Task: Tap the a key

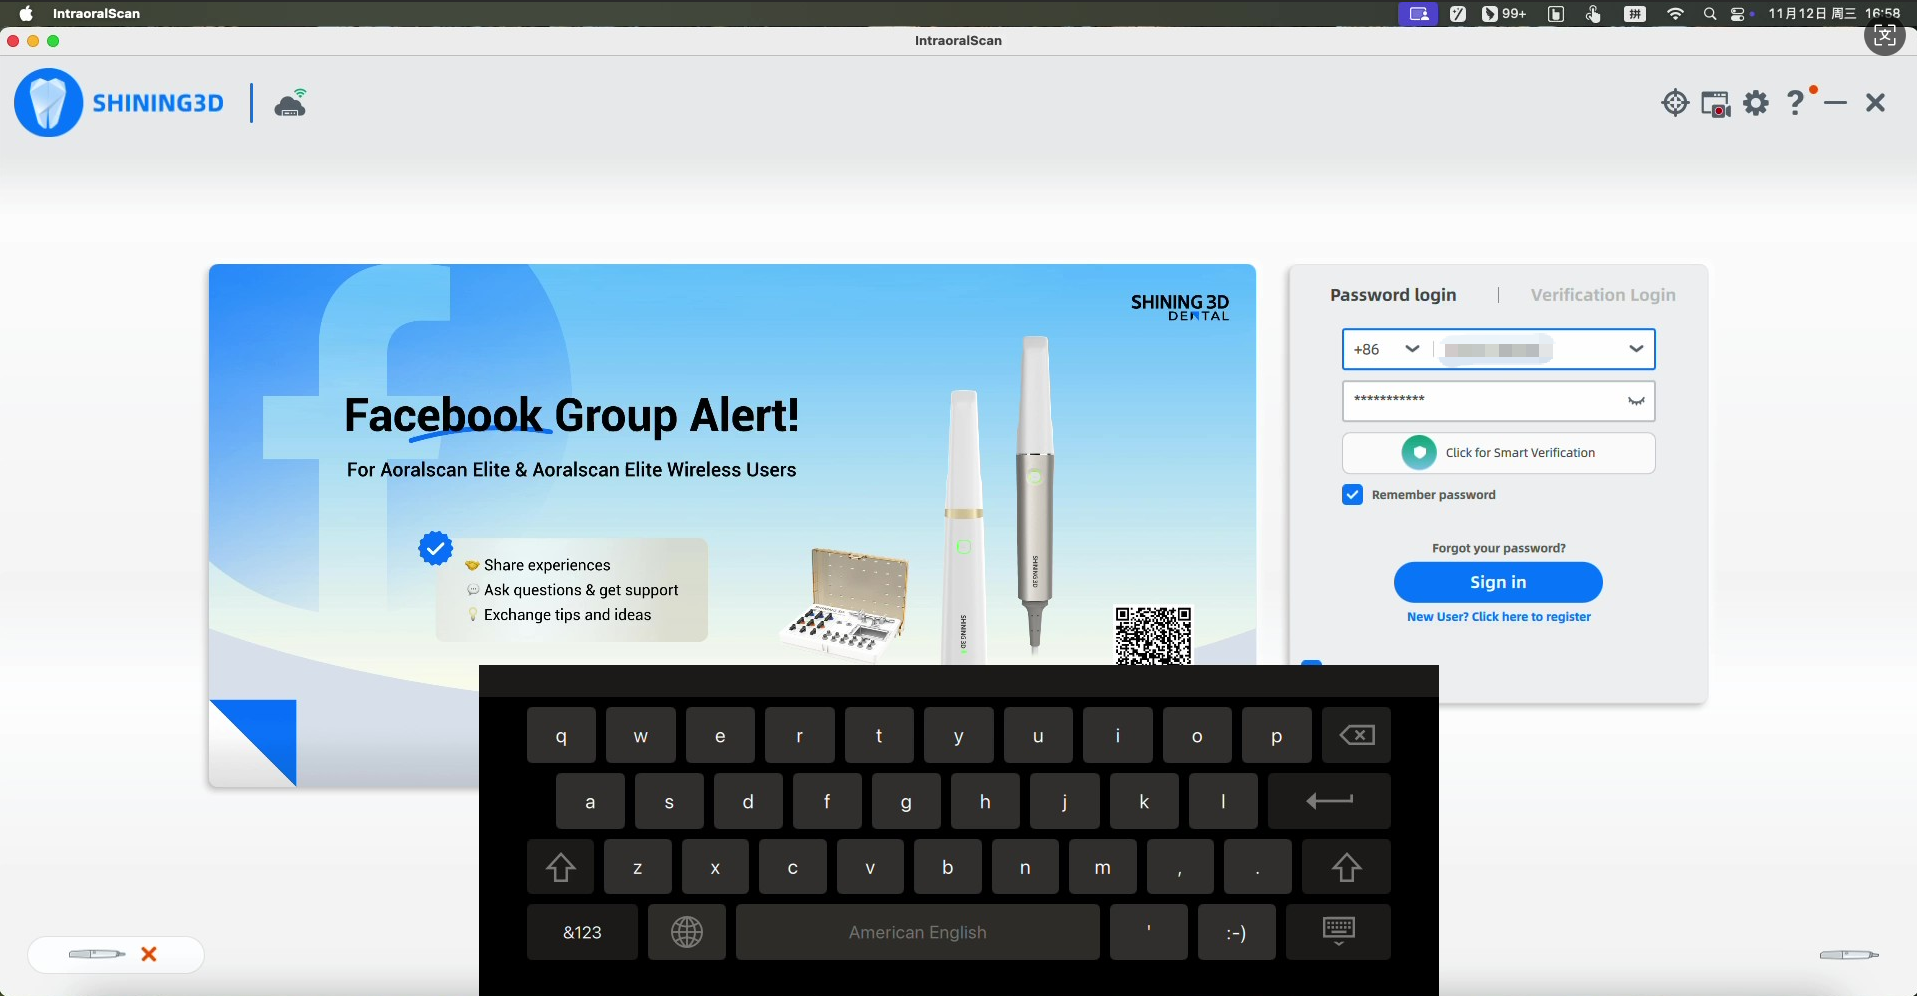Action: 590,801
